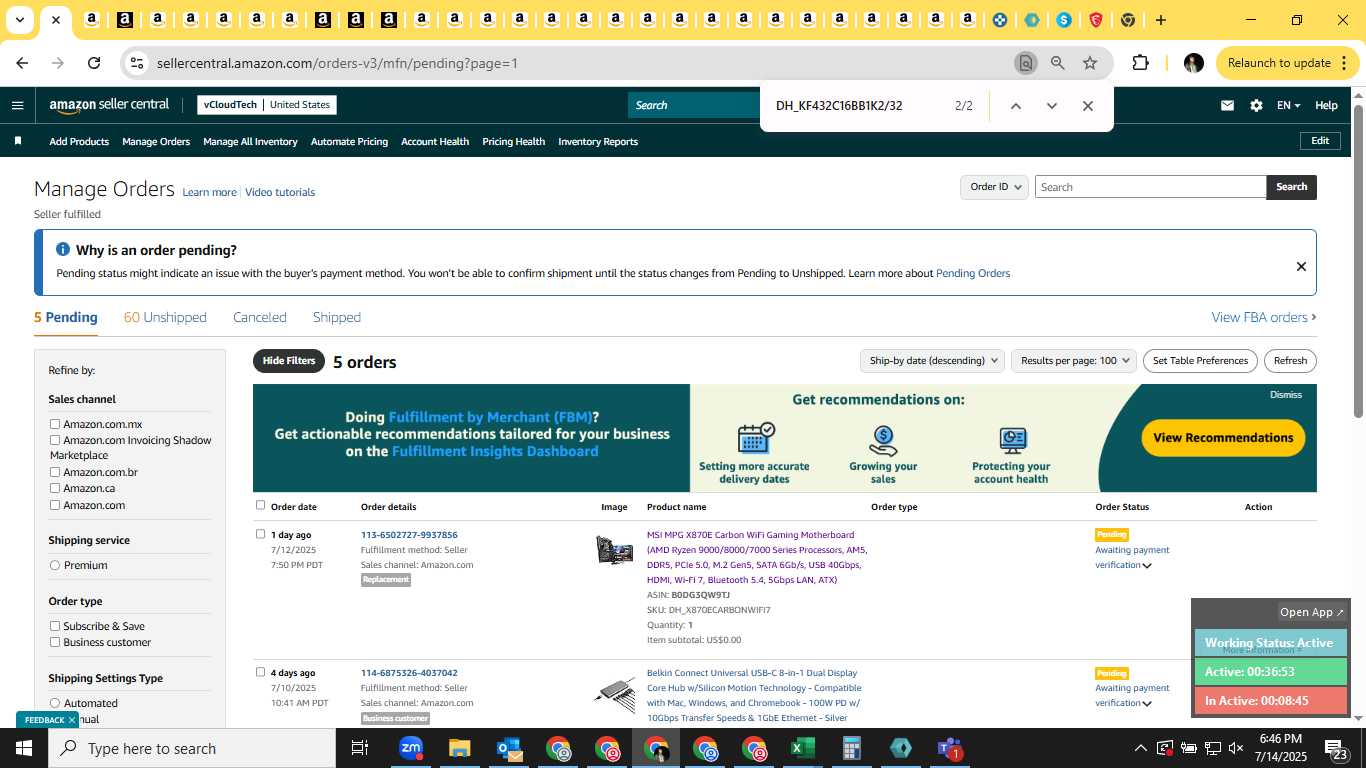Select the Automated shipping settings radio
The width and height of the screenshot is (1366, 768).
[55, 703]
